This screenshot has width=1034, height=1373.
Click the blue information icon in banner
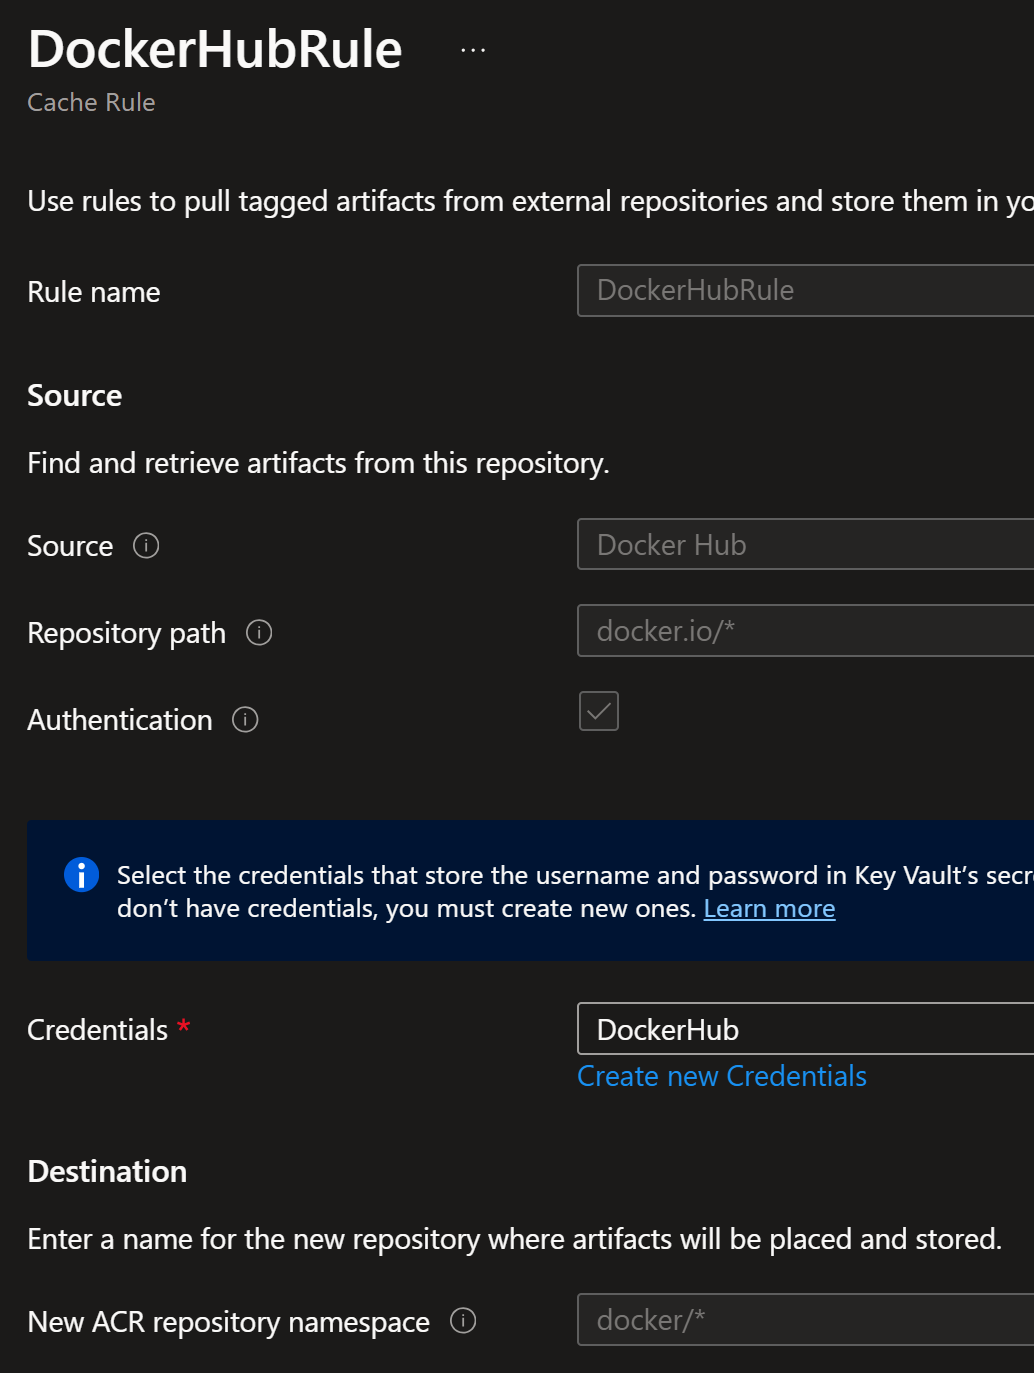pyautogui.click(x=81, y=875)
